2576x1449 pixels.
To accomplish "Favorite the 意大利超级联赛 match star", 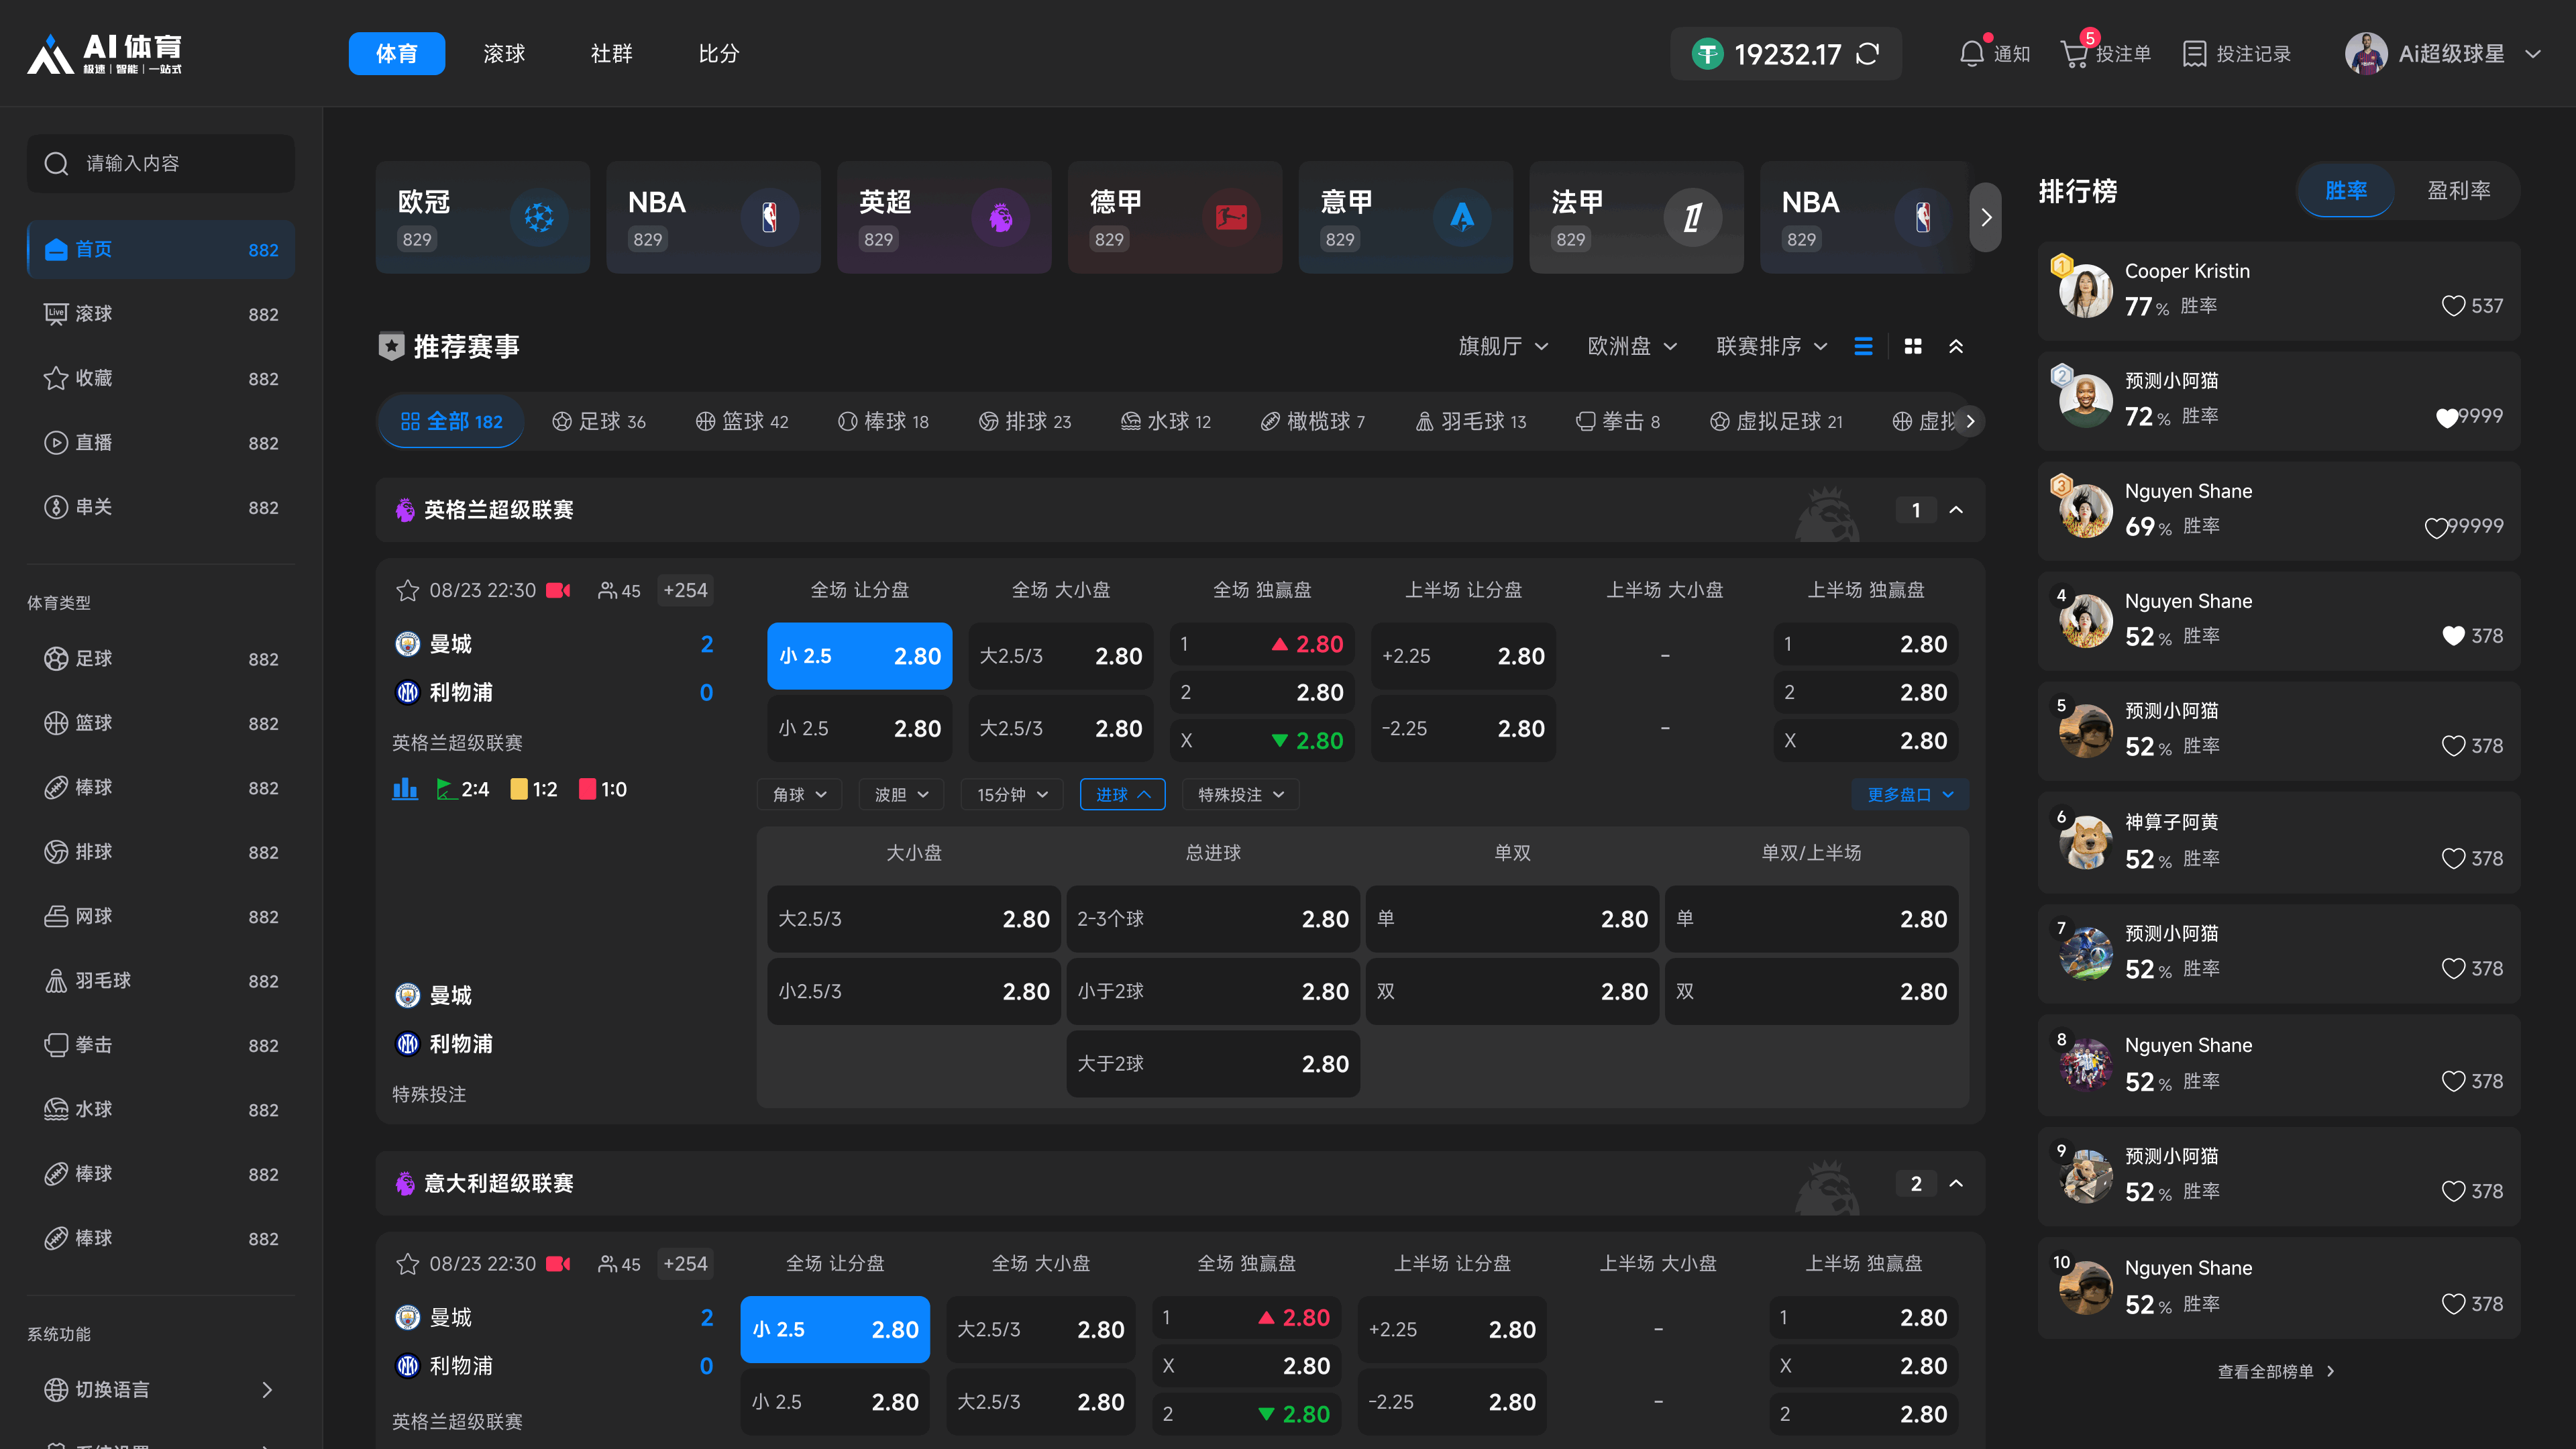I will pos(407,1264).
